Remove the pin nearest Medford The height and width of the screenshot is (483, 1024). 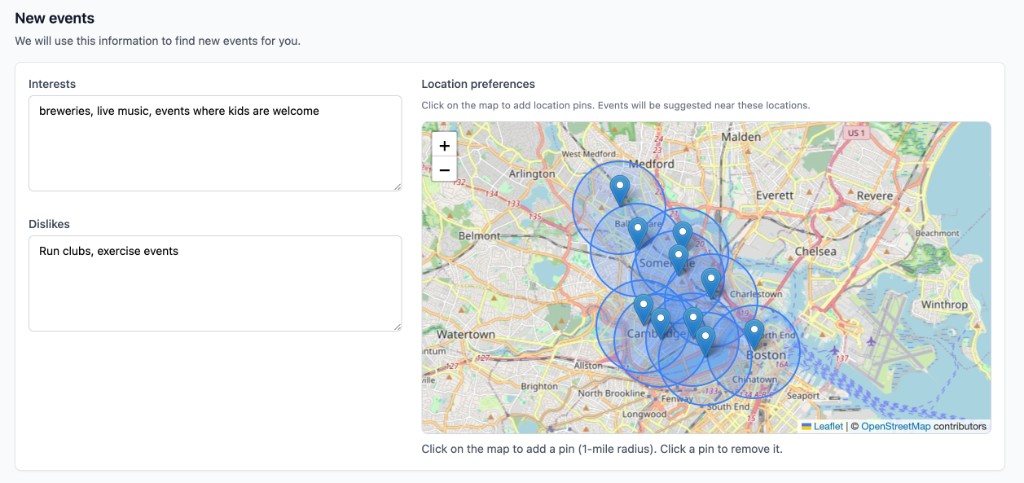(x=620, y=190)
